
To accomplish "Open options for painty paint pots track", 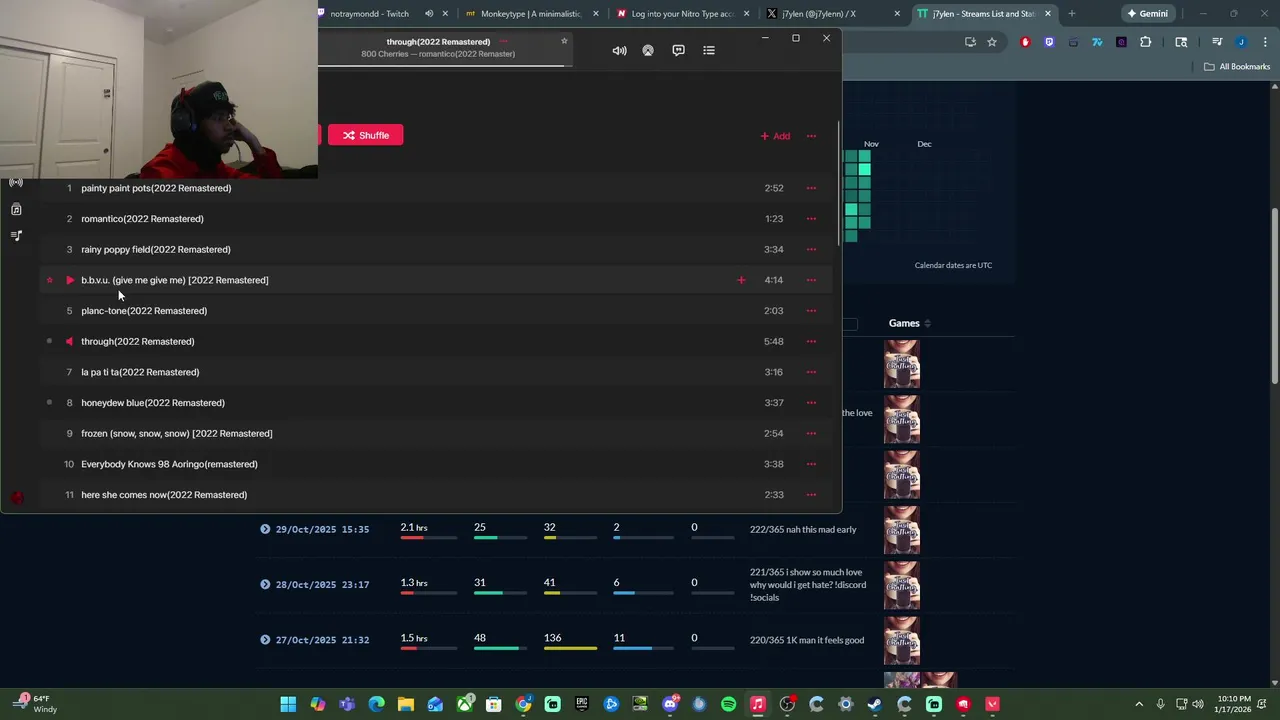I will (x=811, y=188).
